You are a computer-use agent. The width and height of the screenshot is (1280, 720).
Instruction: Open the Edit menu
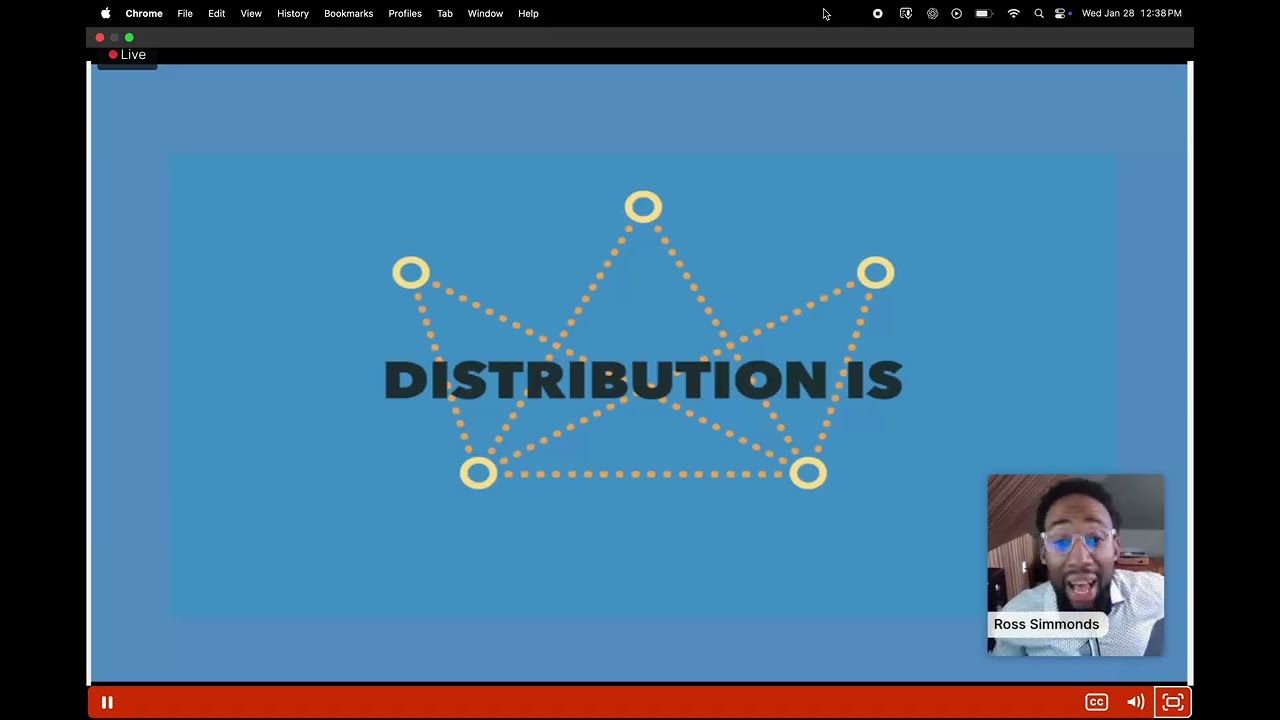(216, 13)
